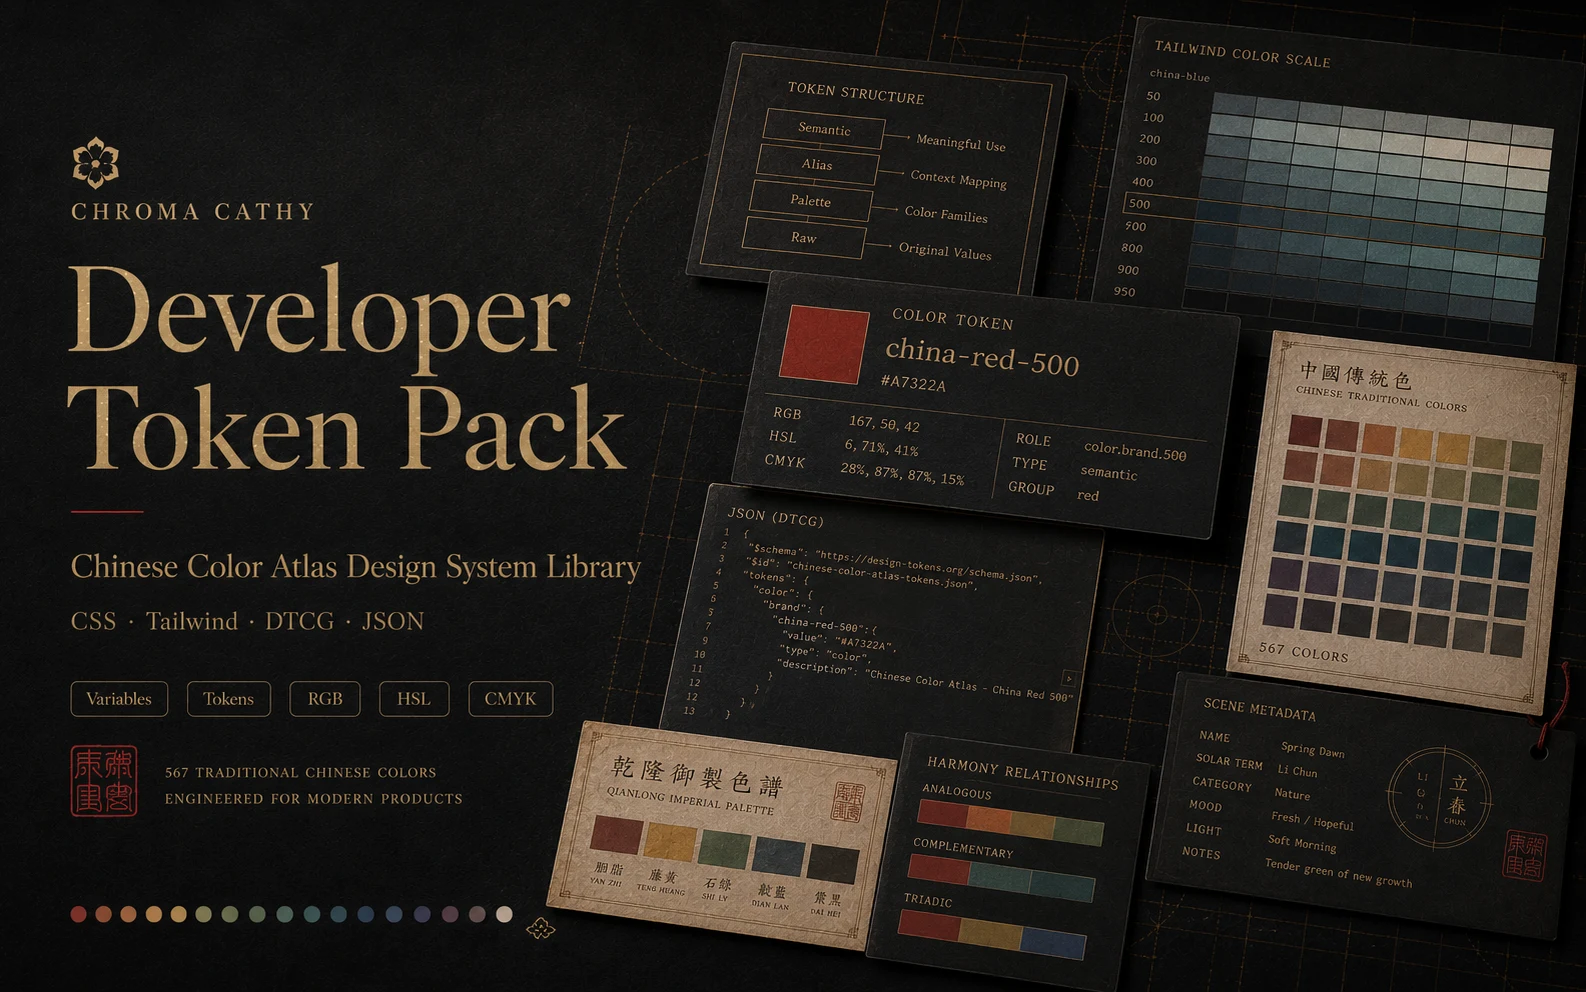
Task: Click the Context Mapping label
Action: 958,179
